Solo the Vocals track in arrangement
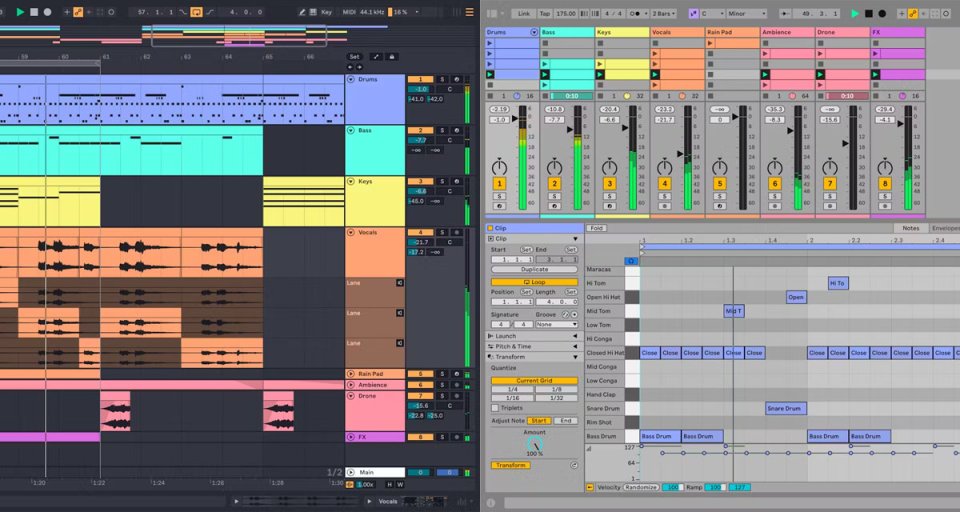The width and height of the screenshot is (960, 512). tap(442, 233)
